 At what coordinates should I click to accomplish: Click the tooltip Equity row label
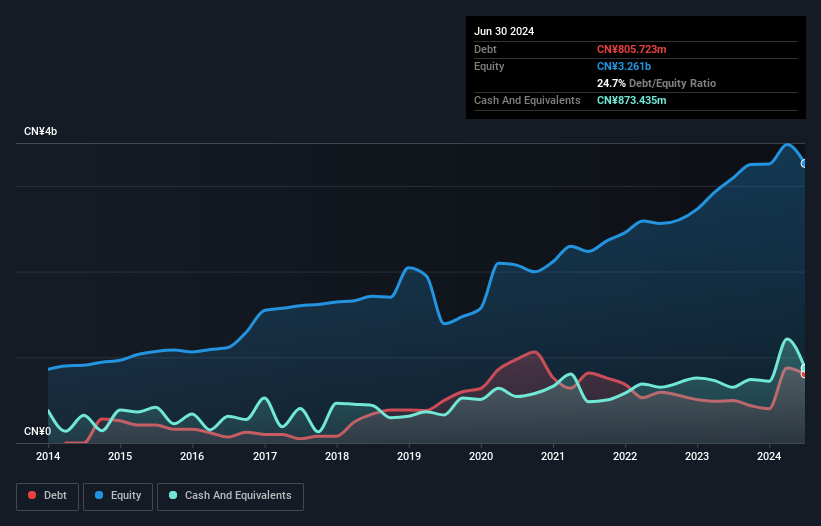[489, 66]
